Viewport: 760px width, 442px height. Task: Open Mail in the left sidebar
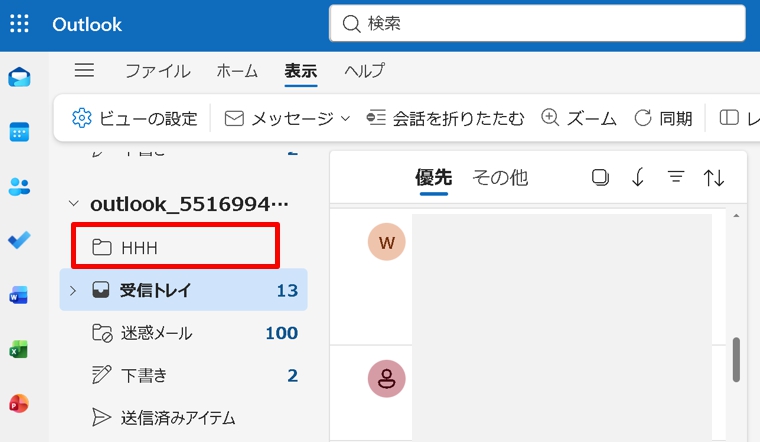(19, 78)
